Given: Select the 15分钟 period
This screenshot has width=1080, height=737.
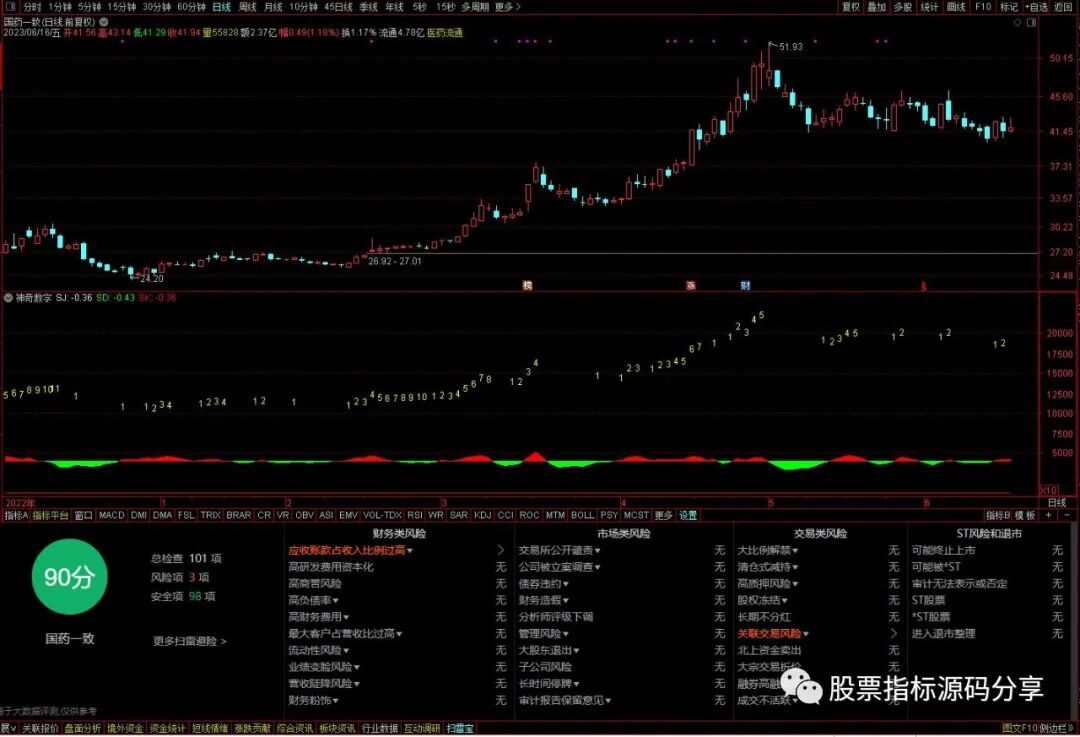Looking at the screenshot, I should click(x=121, y=7).
